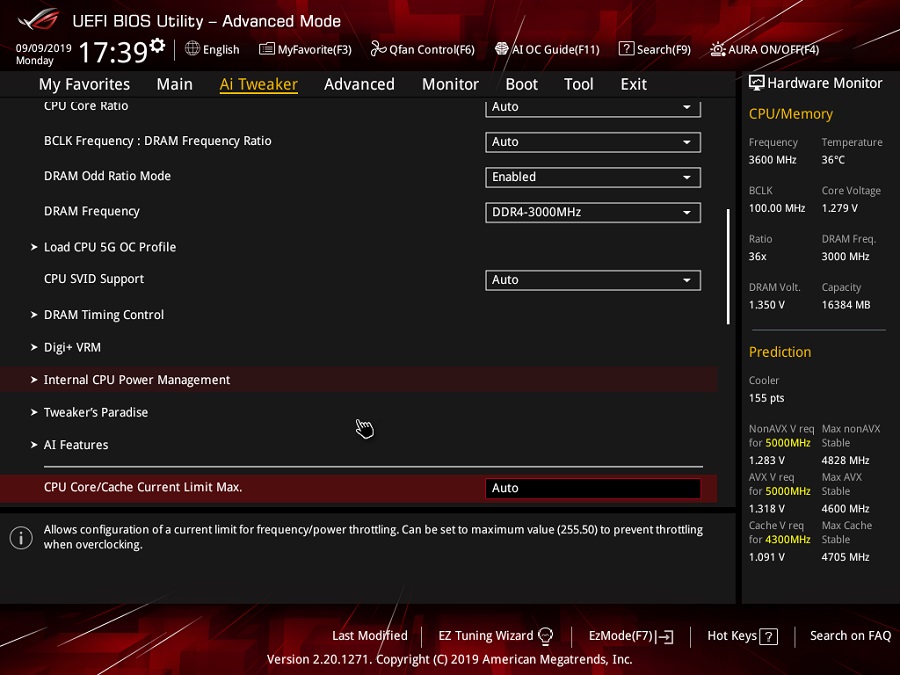This screenshot has height=675, width=900.
Task: Go to the Boot tab
Action: [x=521, y=84]
